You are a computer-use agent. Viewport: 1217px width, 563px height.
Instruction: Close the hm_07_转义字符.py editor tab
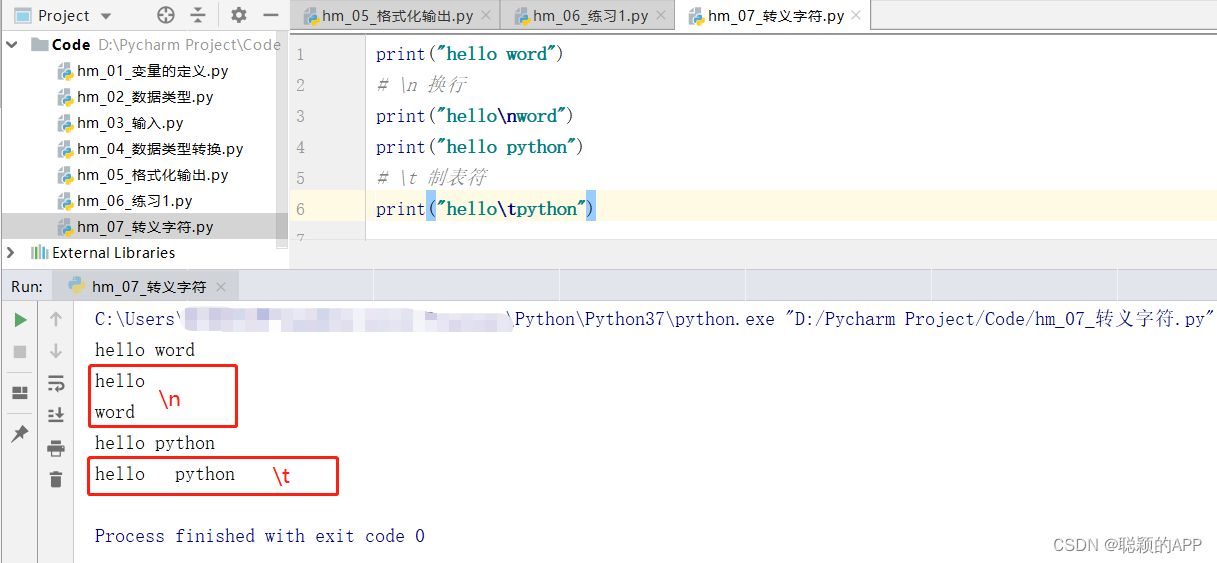pyautogui.click(x=857, y=17)
